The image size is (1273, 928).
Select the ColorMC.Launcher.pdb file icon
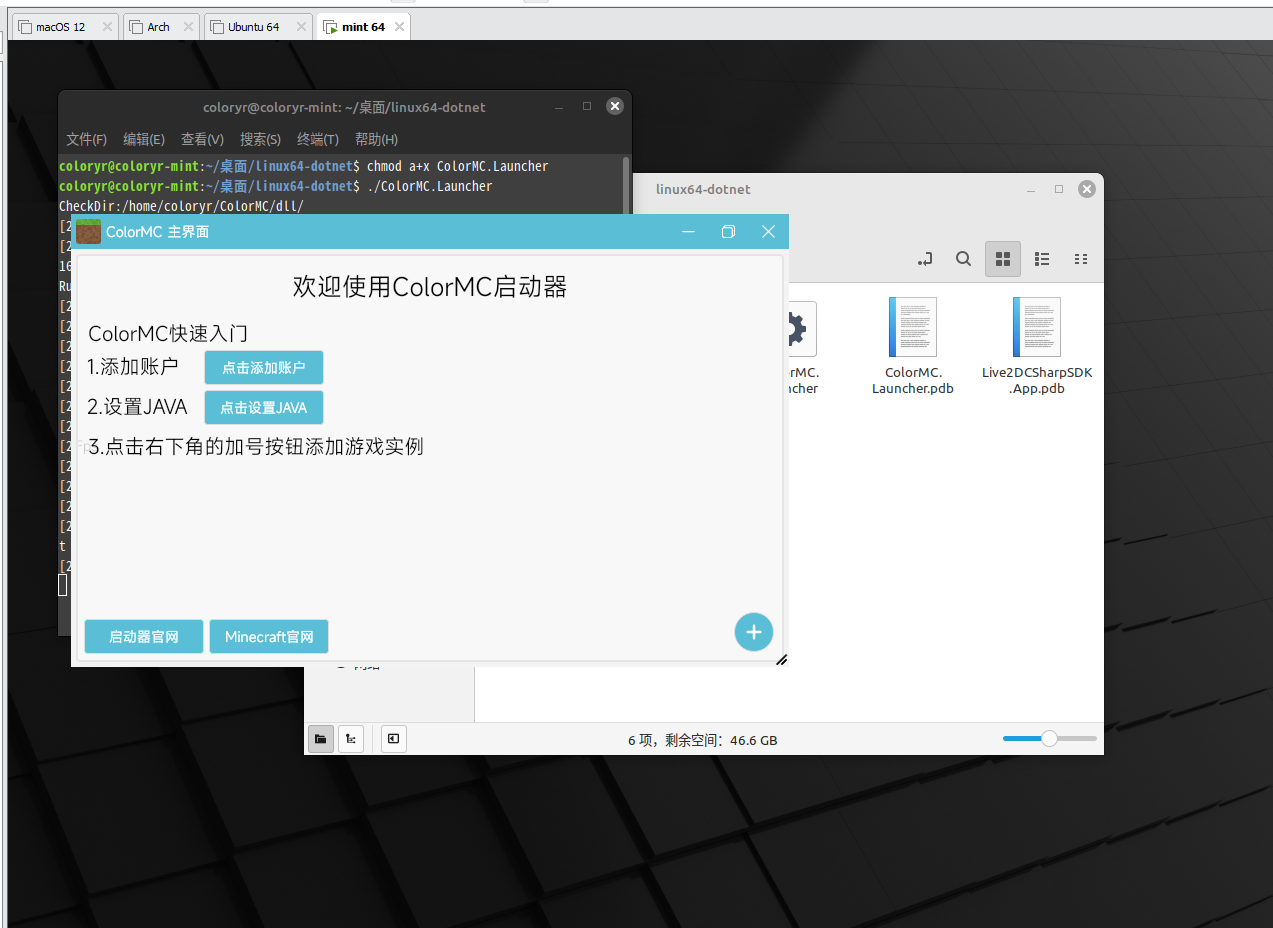(913, 327)
